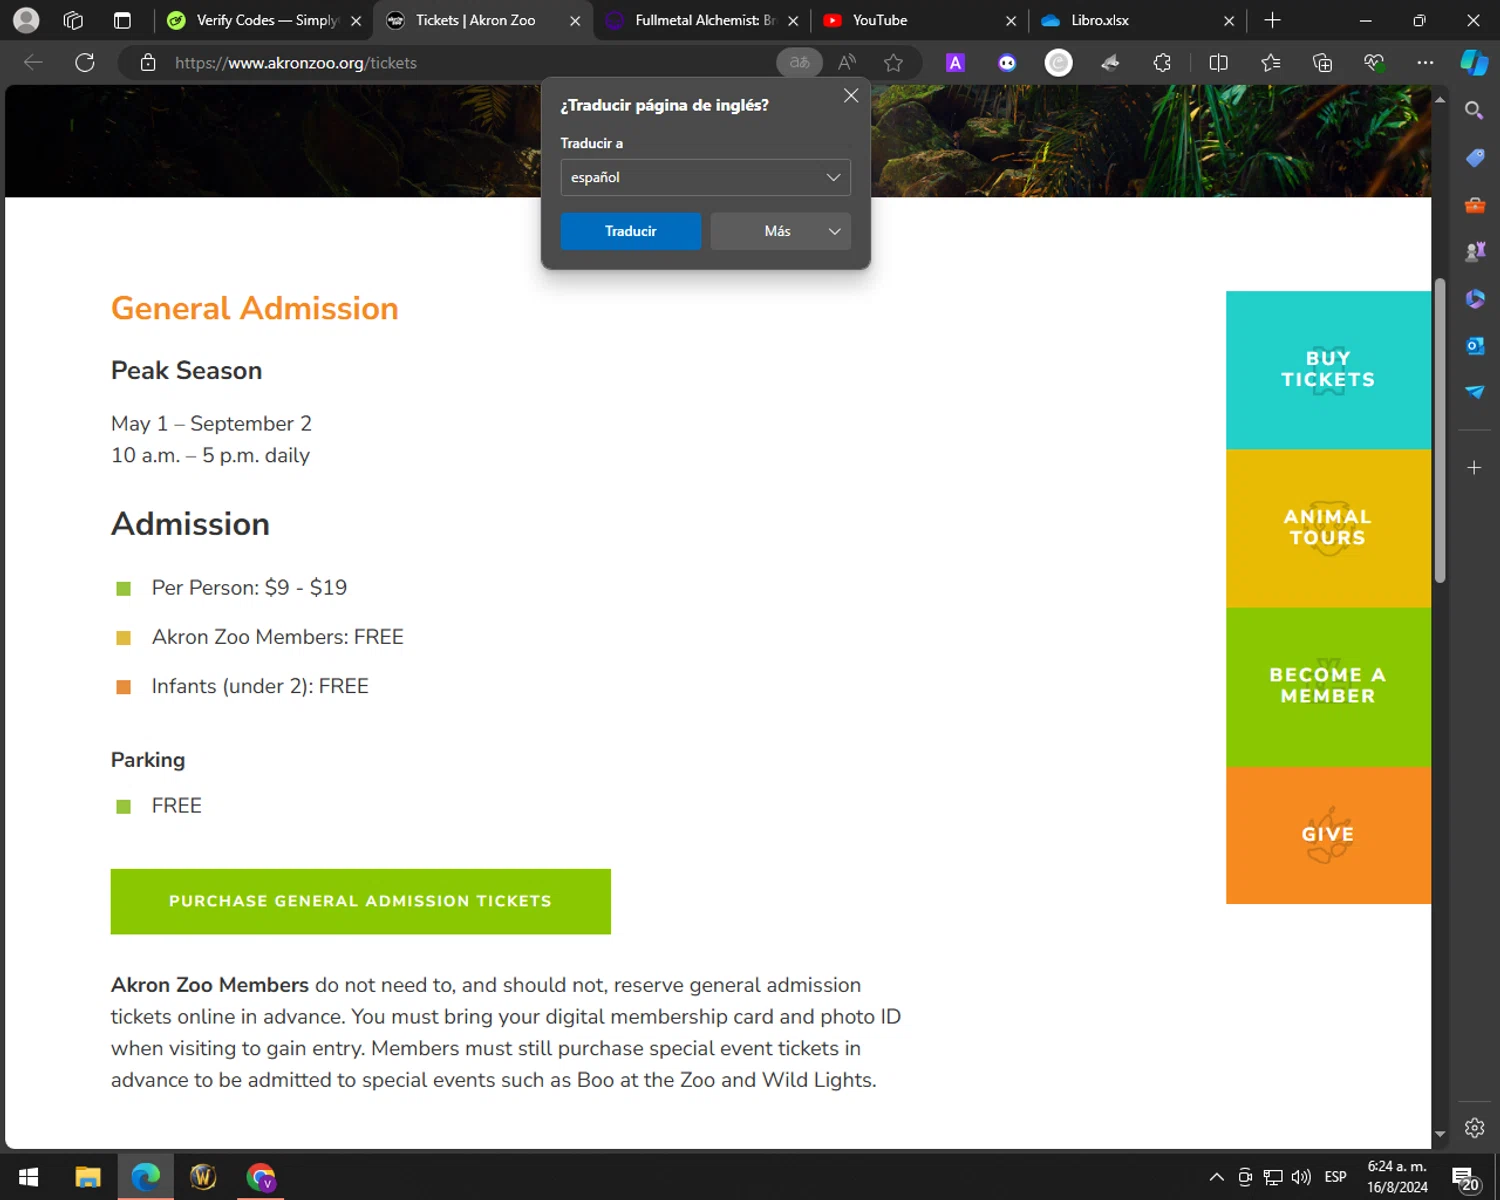Screen dimensions: 1500x1200
Task: Click the "Infants (under 2): FREE" line
Action: pyautogui.click(x=260, y=686)
